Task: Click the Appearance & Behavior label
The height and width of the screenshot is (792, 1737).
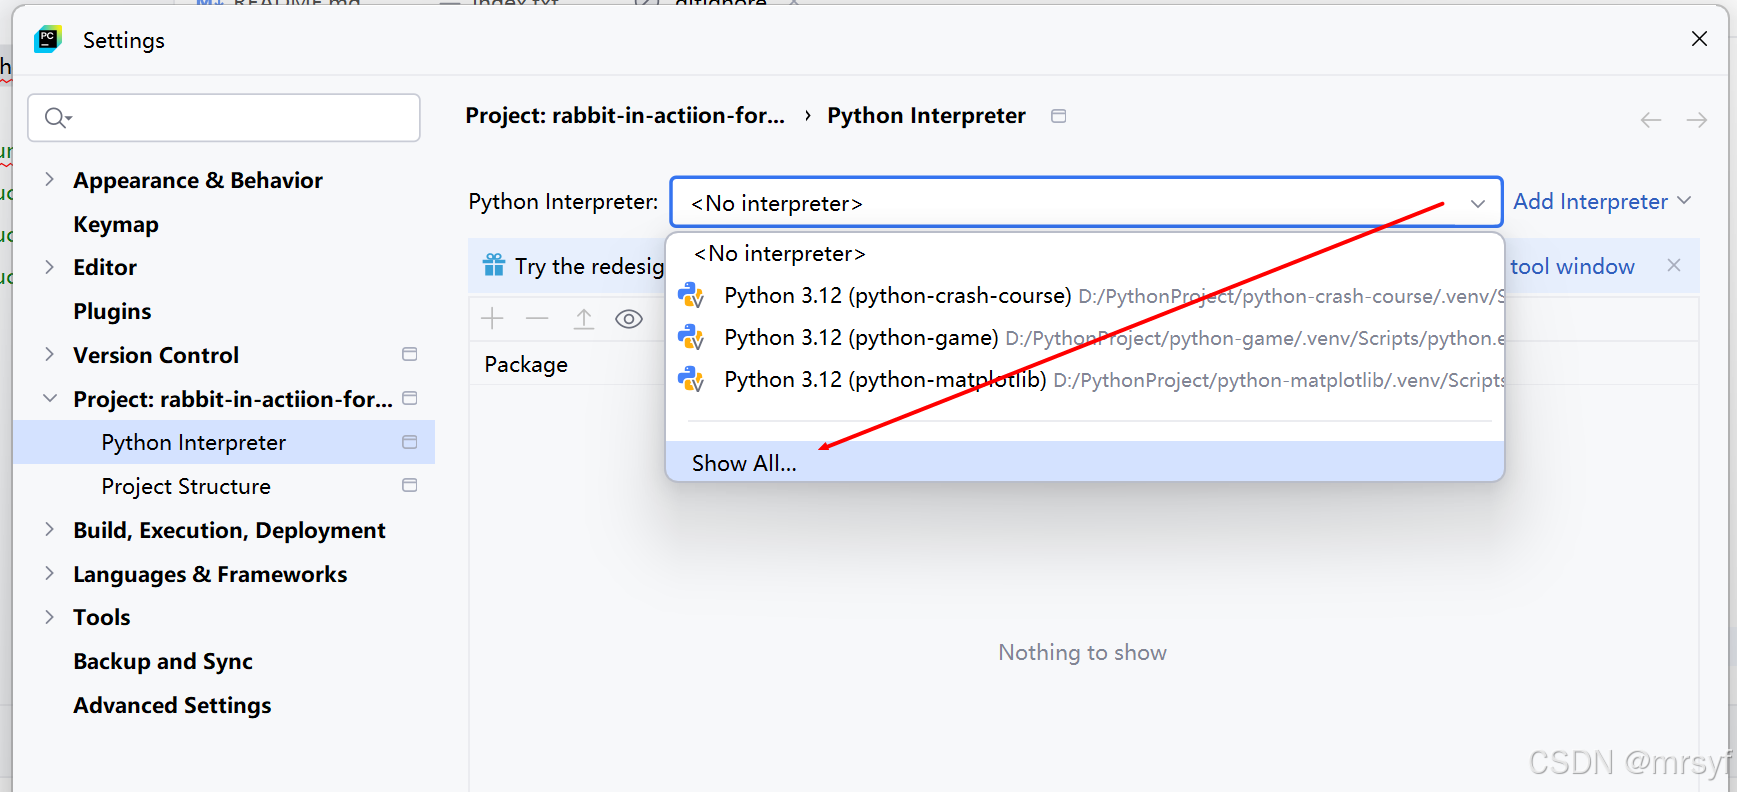Action: click(x=198, y=180)
